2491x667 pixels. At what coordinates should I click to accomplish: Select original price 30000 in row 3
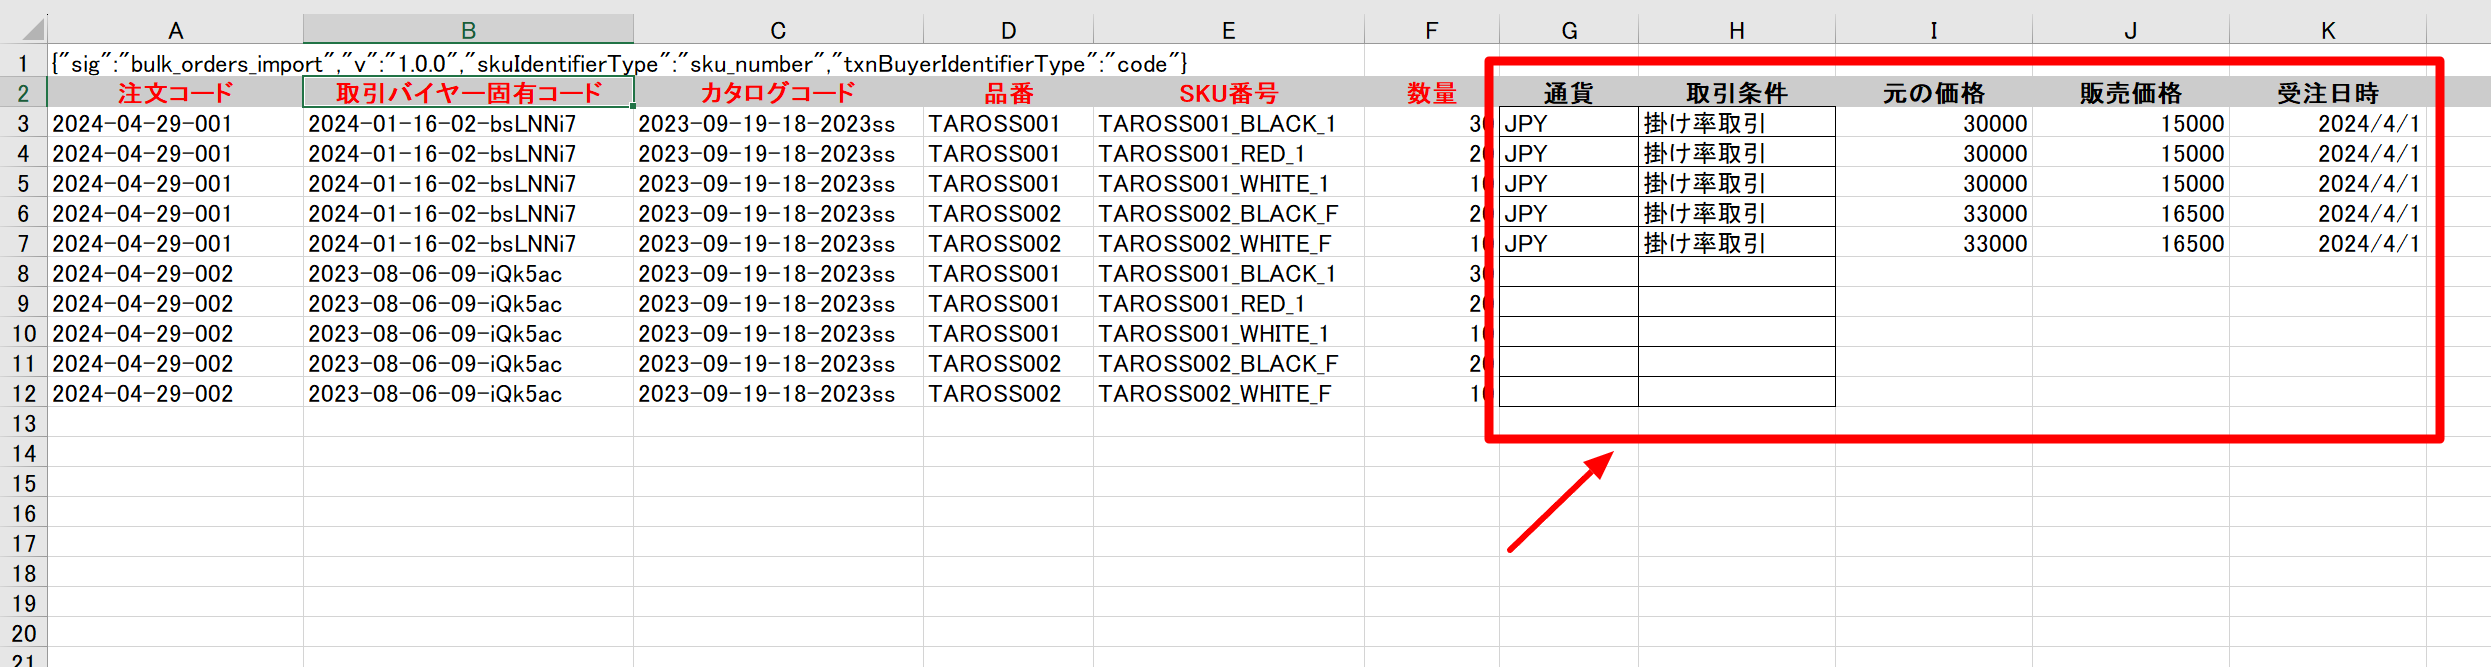[x=1934, y=124]
